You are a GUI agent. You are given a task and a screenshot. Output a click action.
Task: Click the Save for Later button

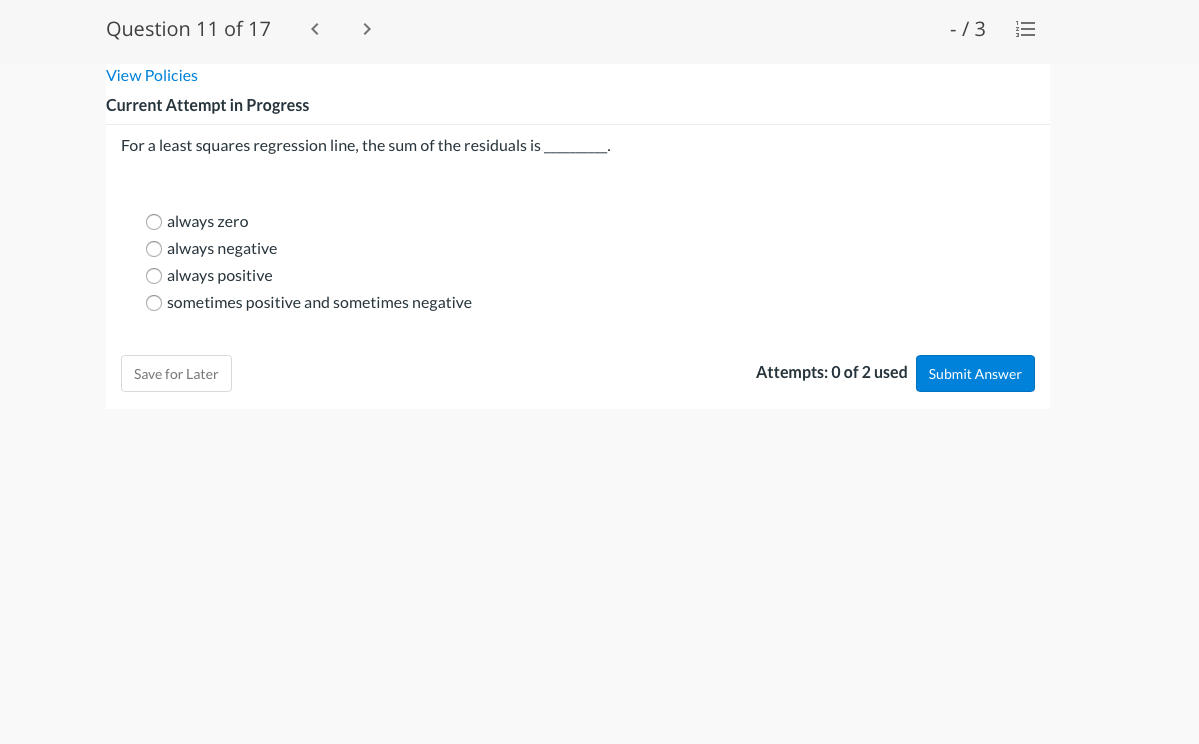pyautogui.click(x=176, y=374)
